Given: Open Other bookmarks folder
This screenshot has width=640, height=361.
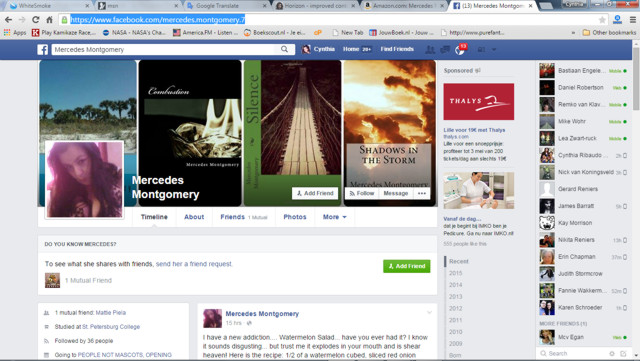Looking at the screenshot, I should point(609,33).
